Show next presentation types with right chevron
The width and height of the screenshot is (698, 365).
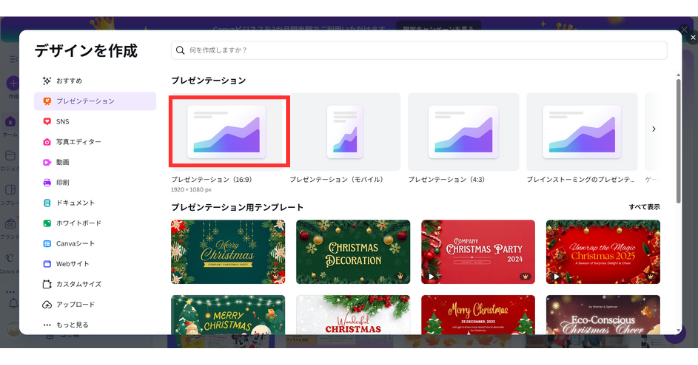click(653, 129)
